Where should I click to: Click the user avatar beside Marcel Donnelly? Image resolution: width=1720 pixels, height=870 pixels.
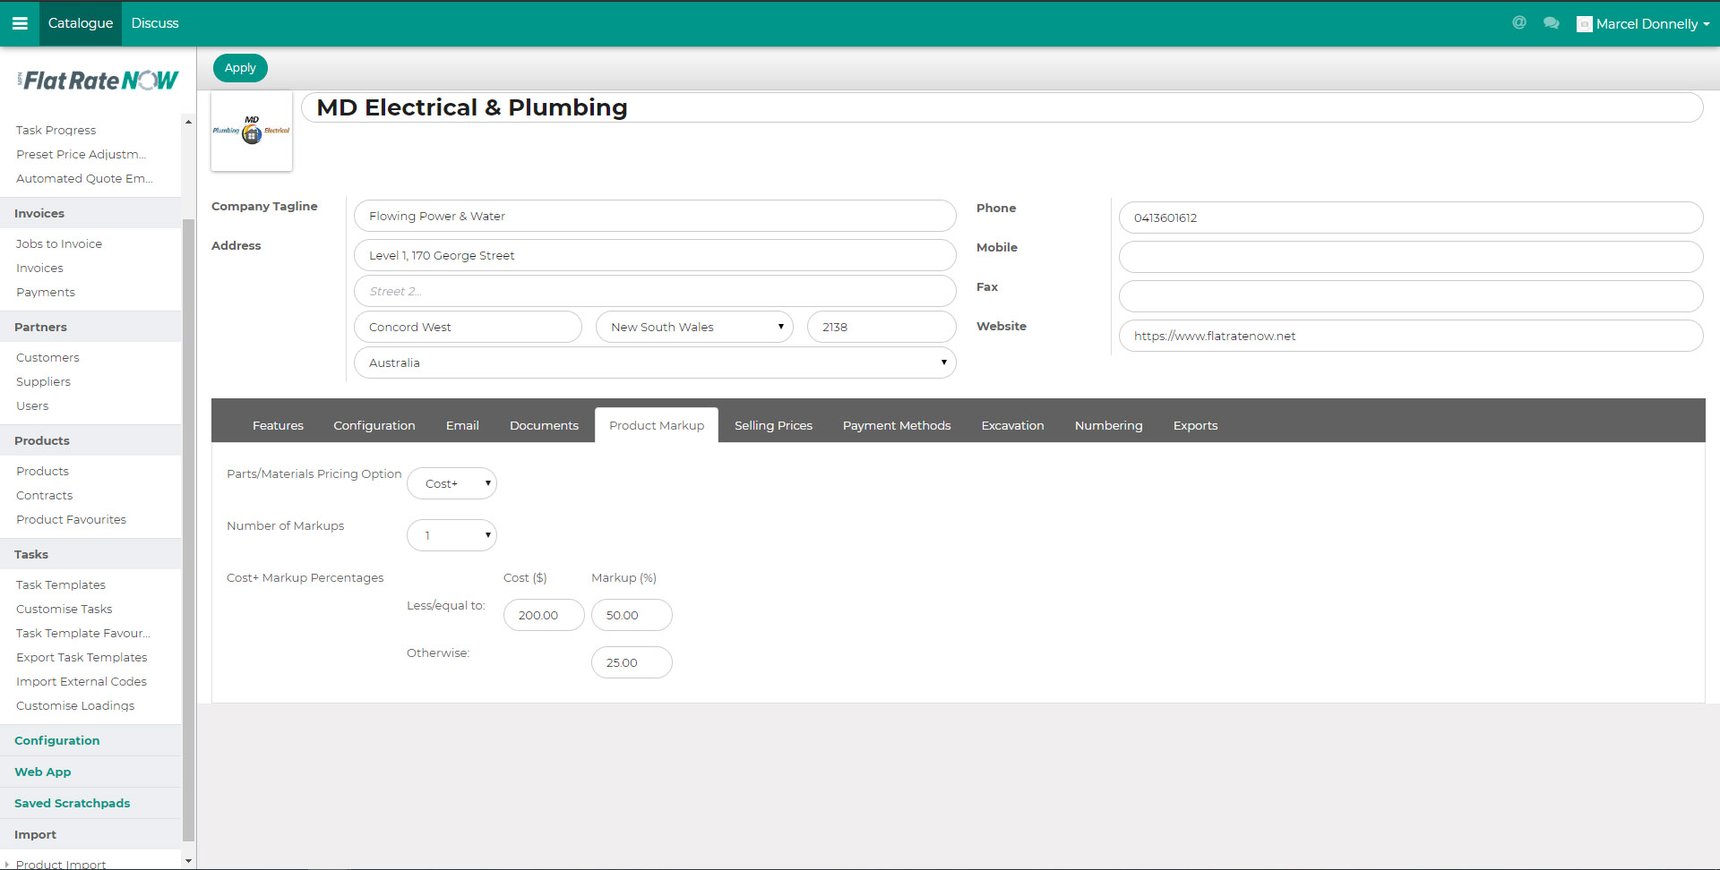click(1584, 24)
